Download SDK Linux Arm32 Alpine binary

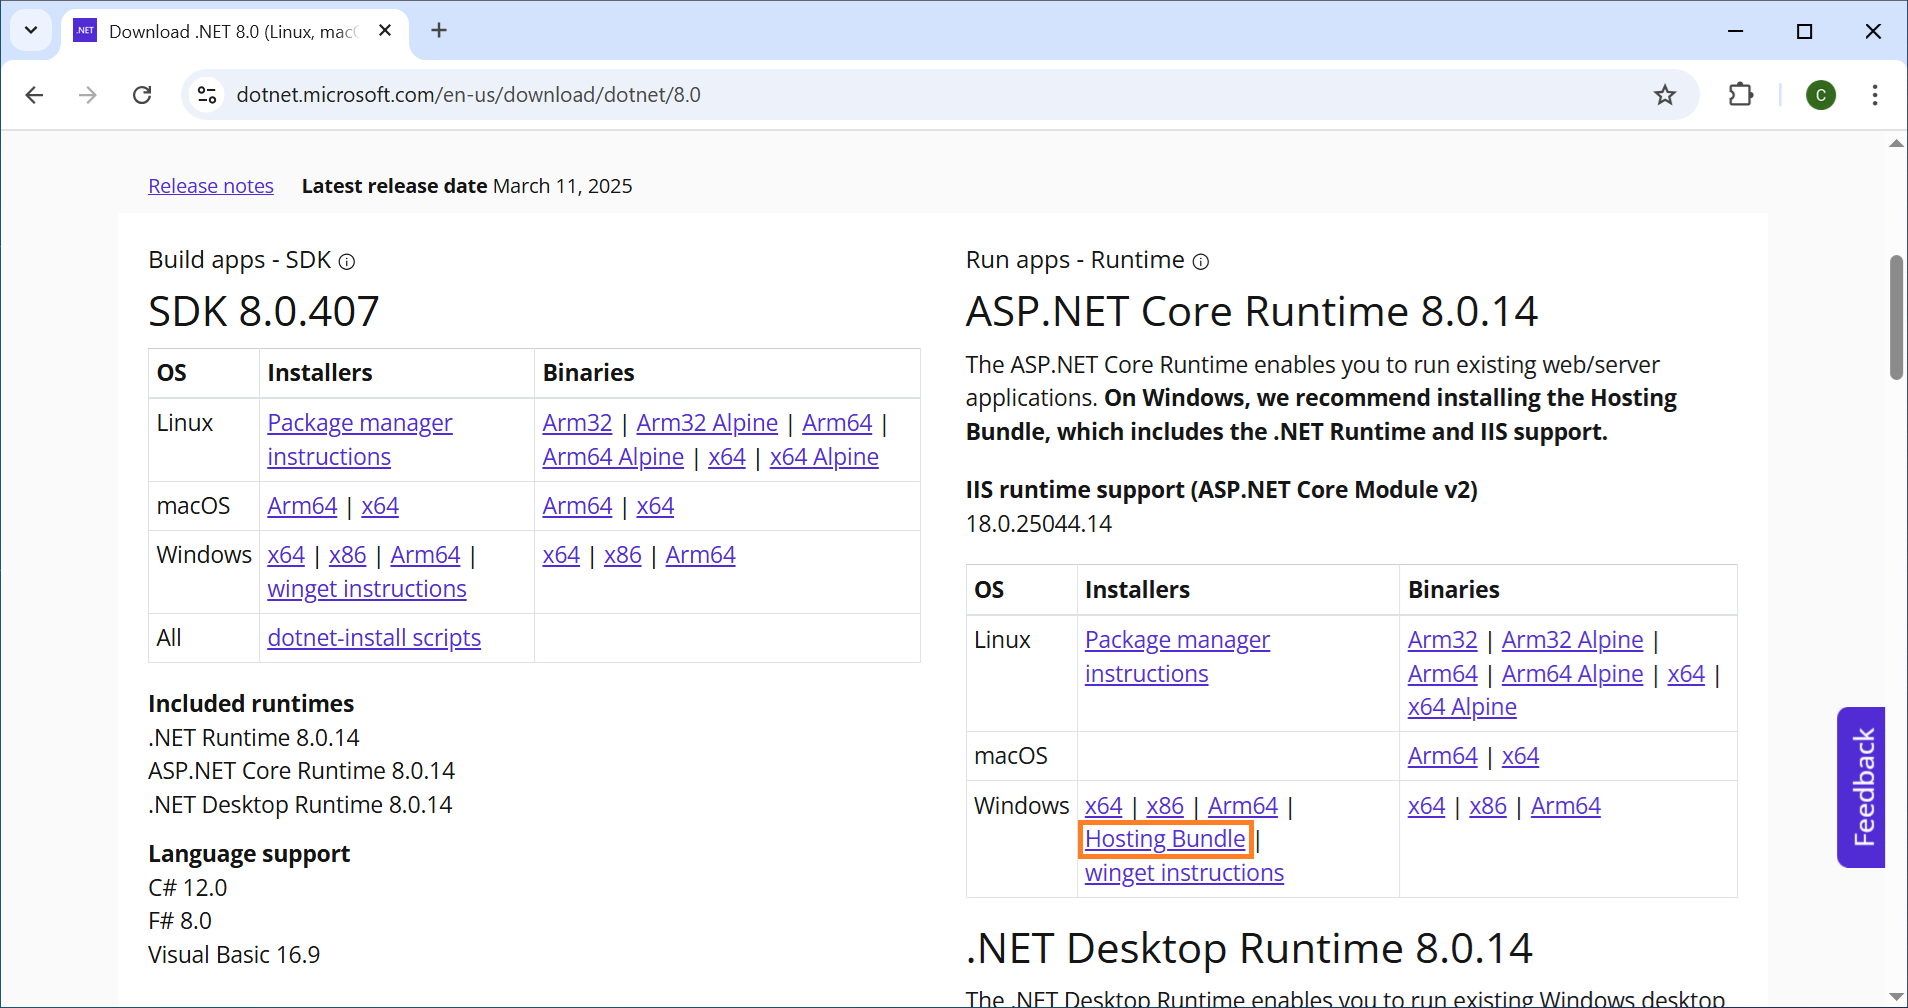click(707, 423)
